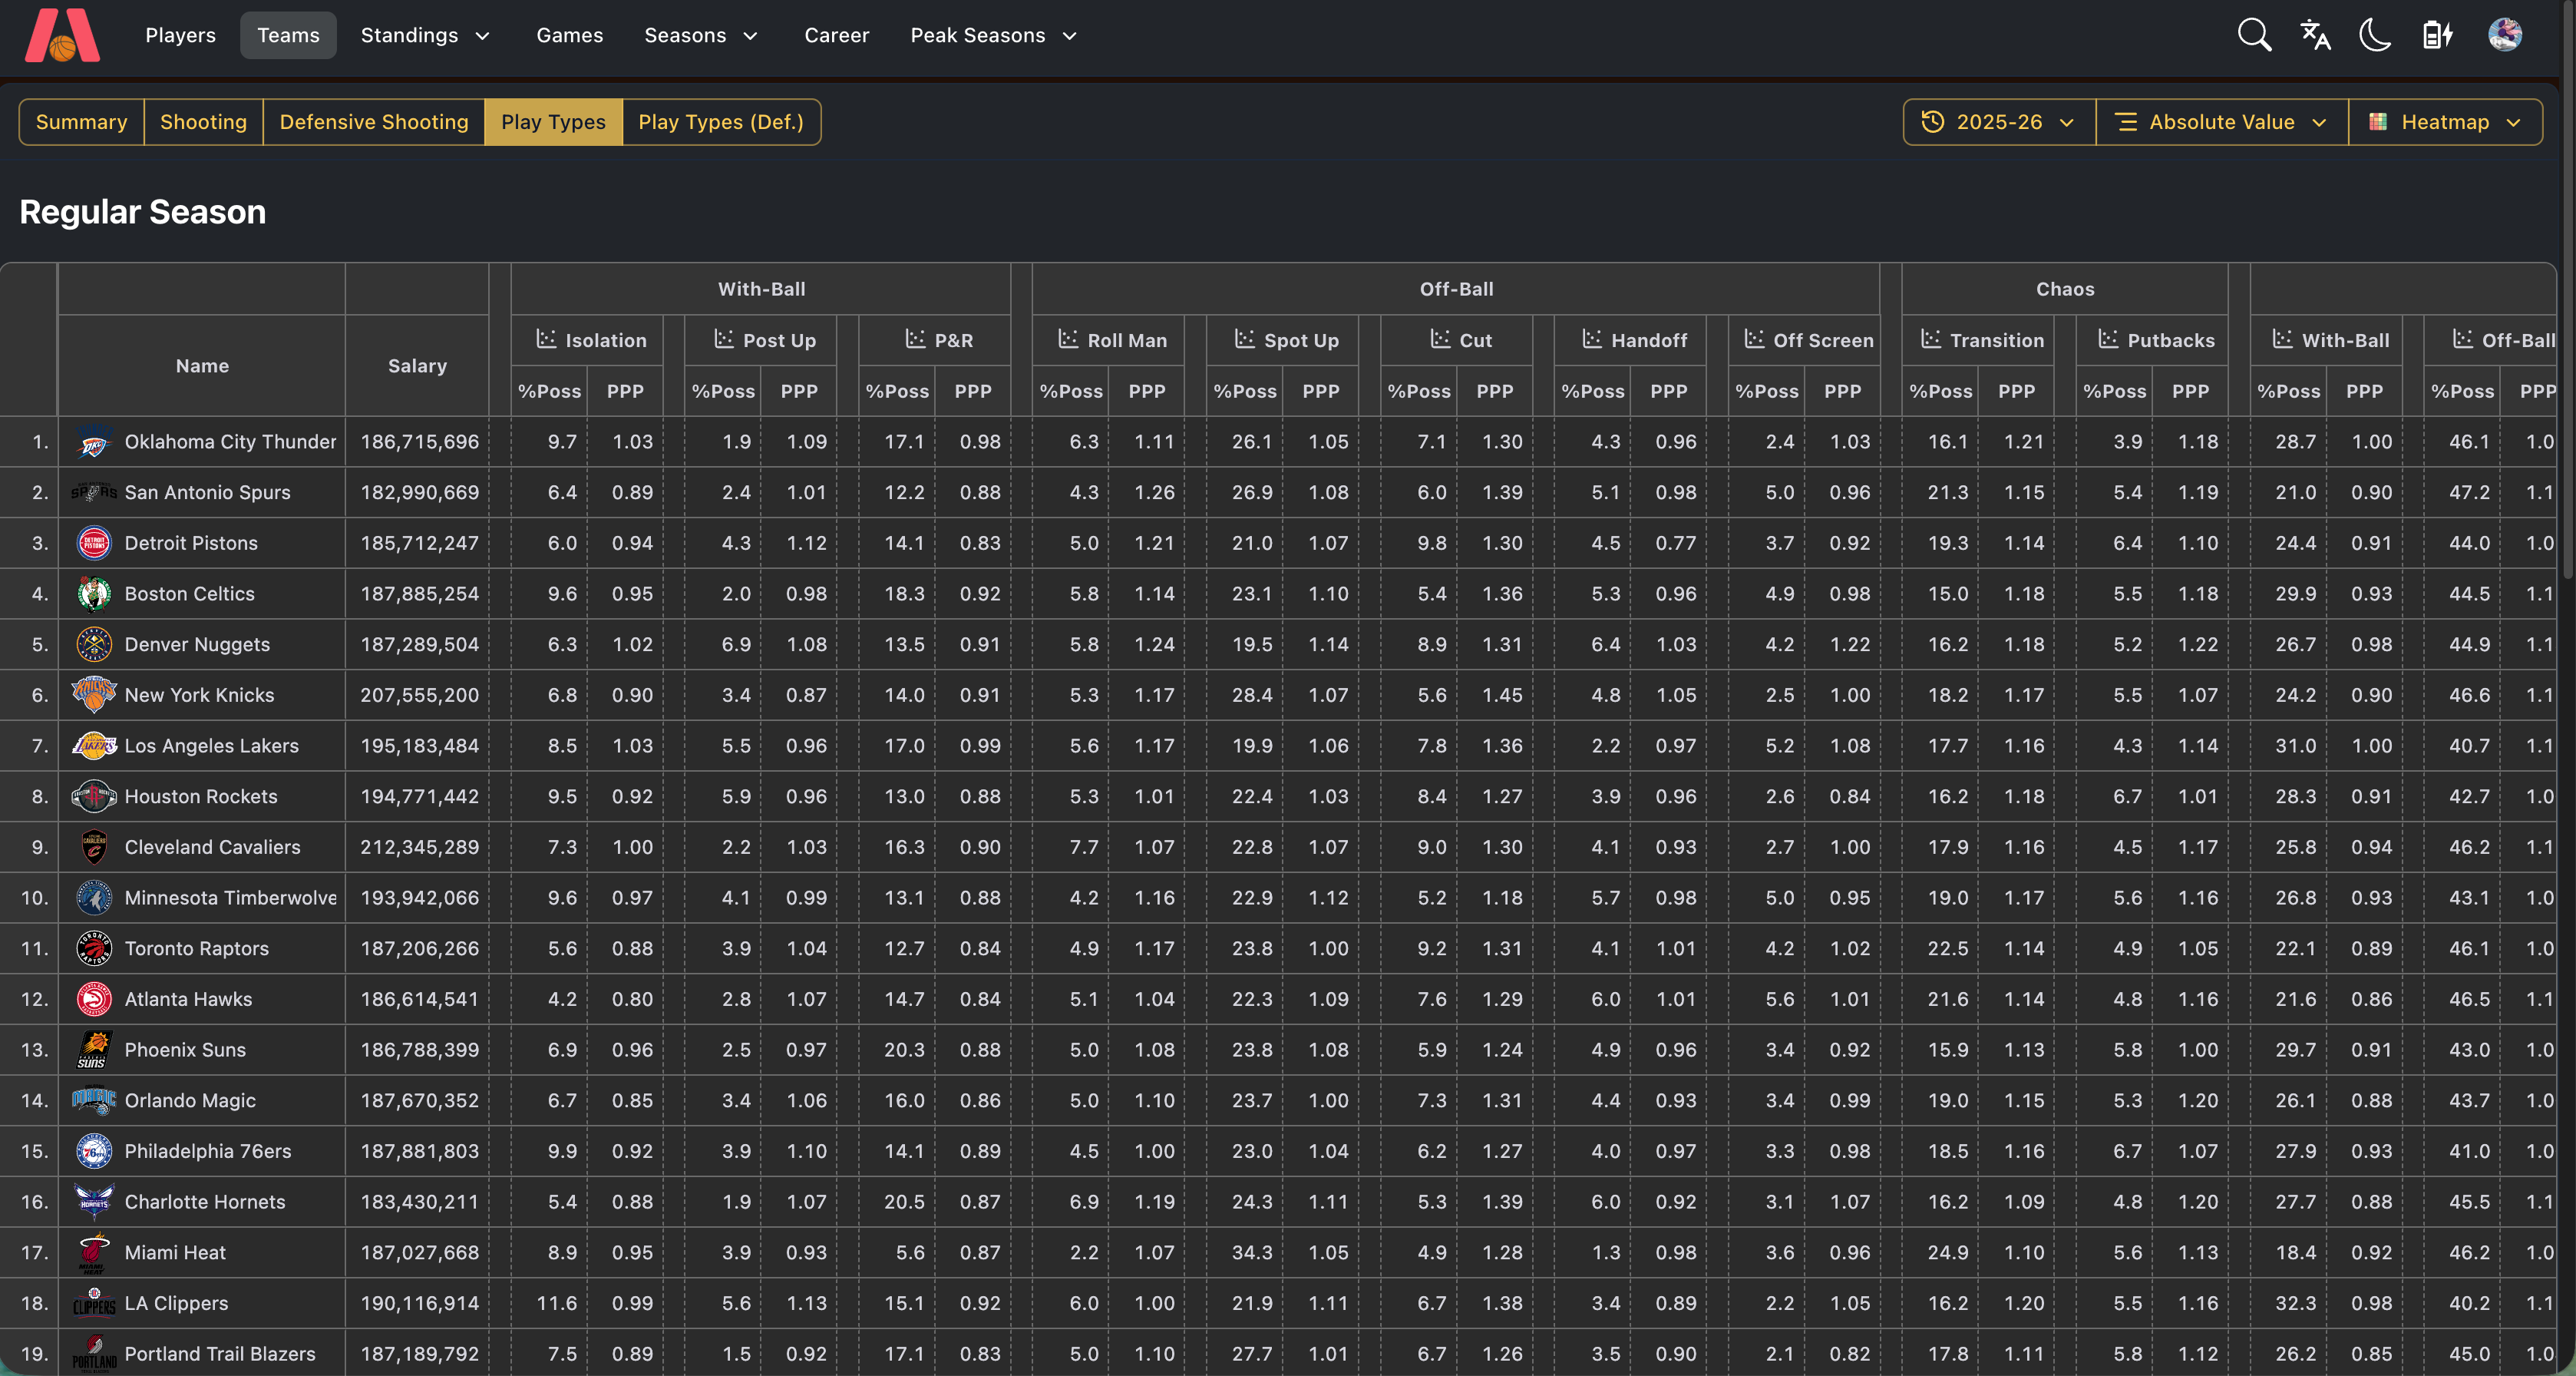
Task: Click the Miami Heat logo
Action: click(x=94, y=1253)
